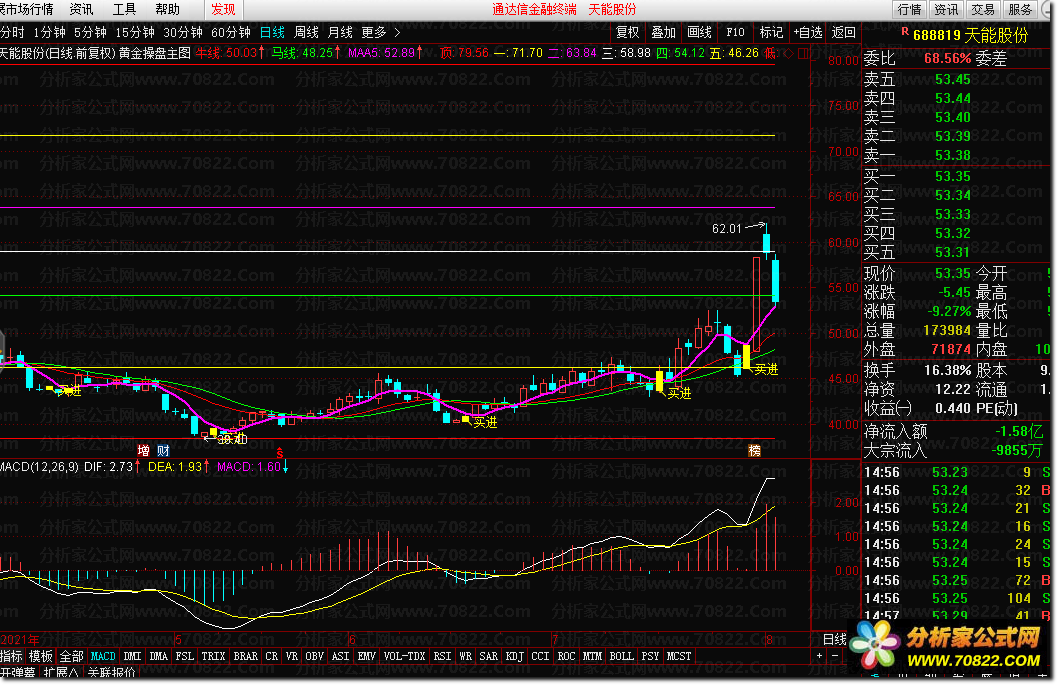Screen dimensions: 1059x685
Task: Click the 叠加 overlay button
Action: [x=663, y=32]
